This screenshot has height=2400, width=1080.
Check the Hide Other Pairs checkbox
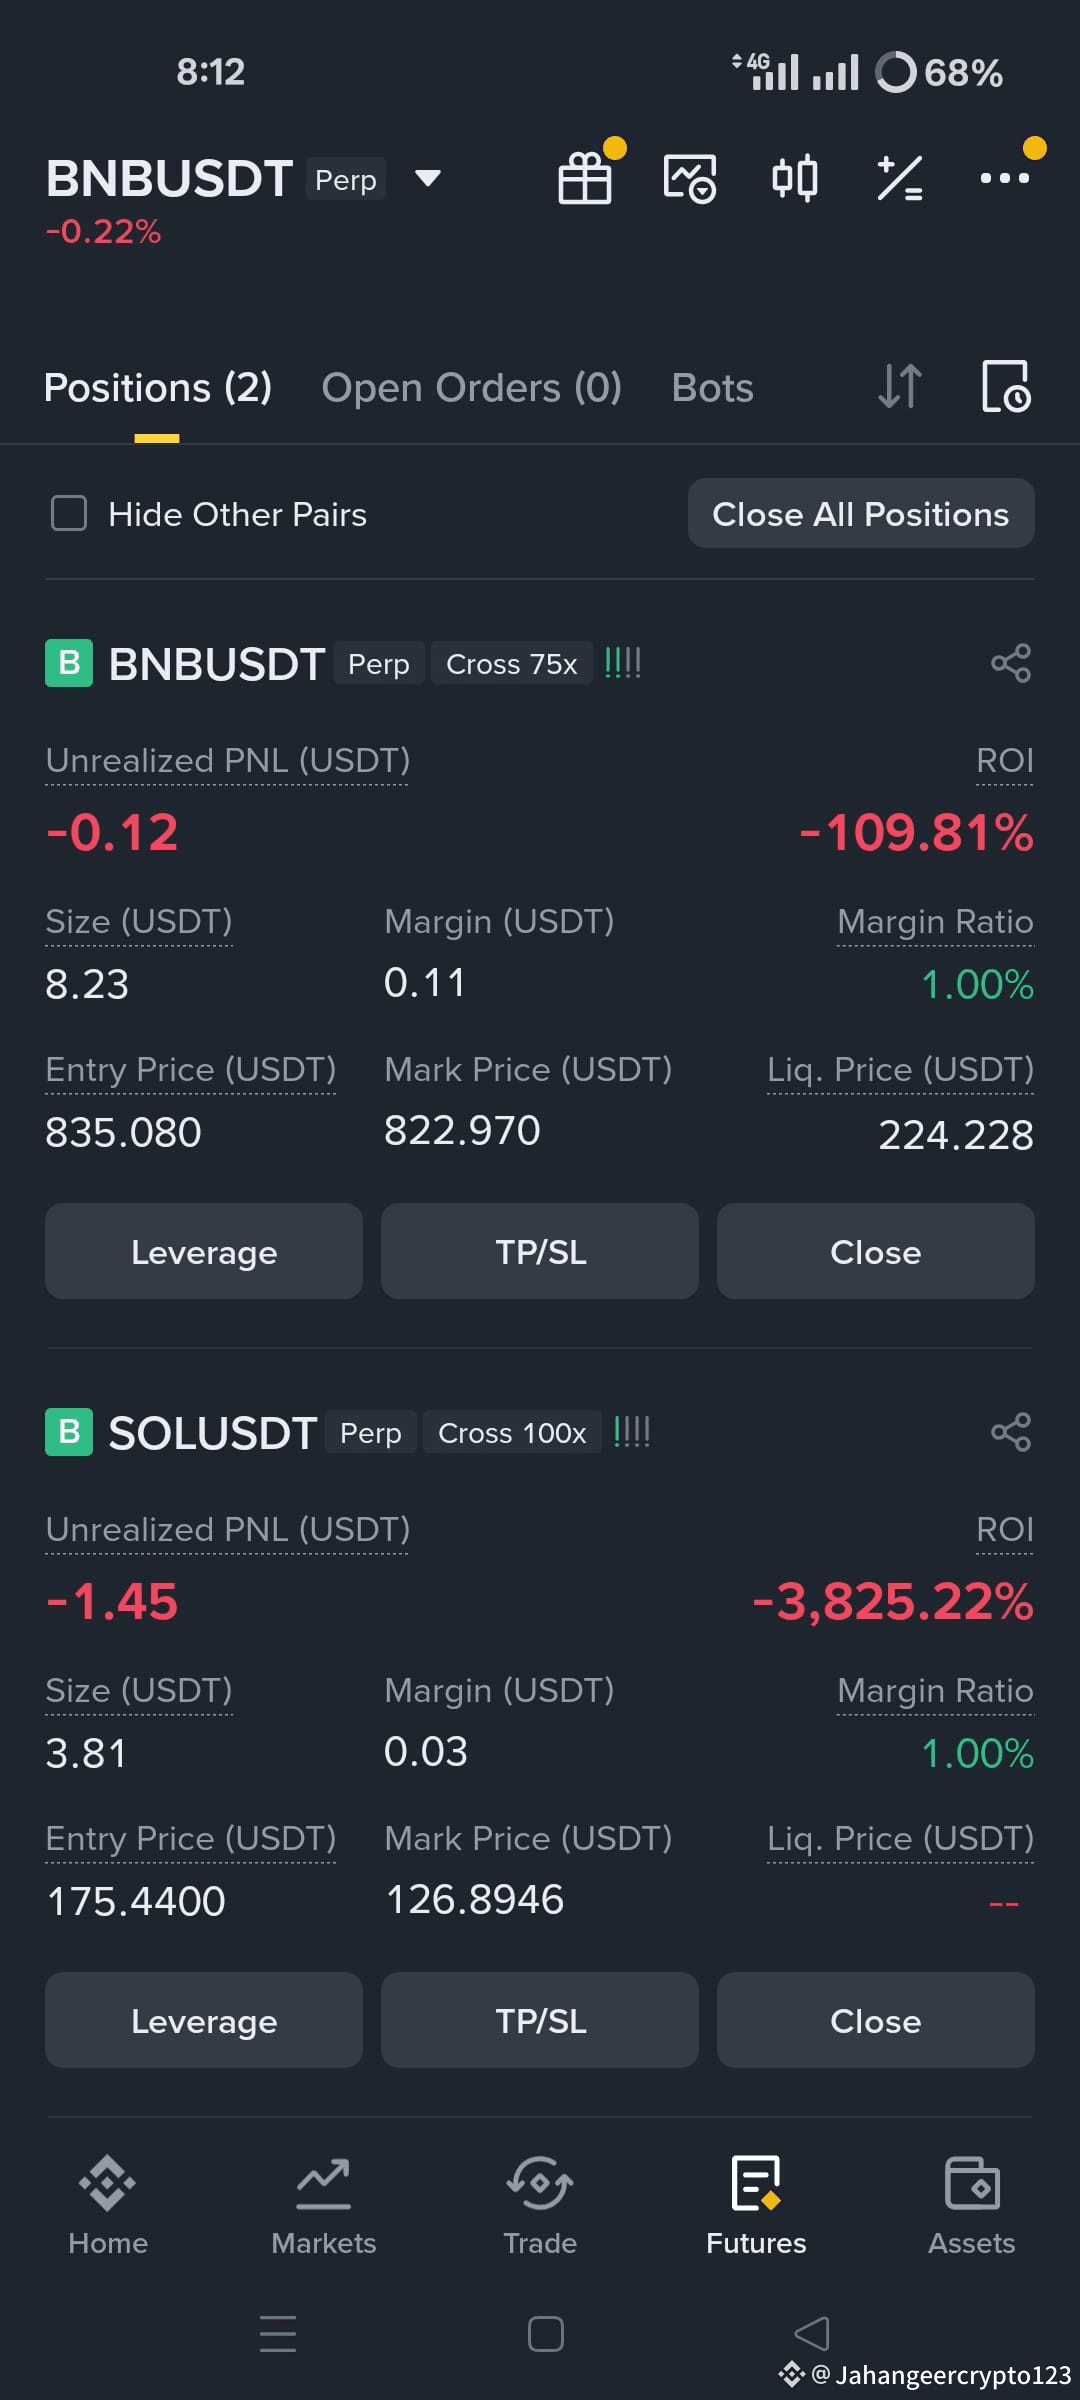[69, 514]
